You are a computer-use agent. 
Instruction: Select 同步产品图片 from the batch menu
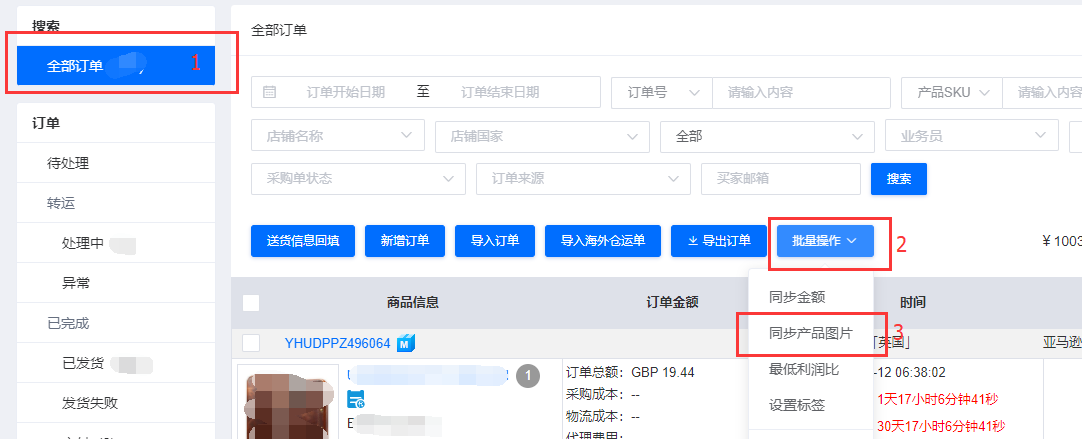coord(810,333)
